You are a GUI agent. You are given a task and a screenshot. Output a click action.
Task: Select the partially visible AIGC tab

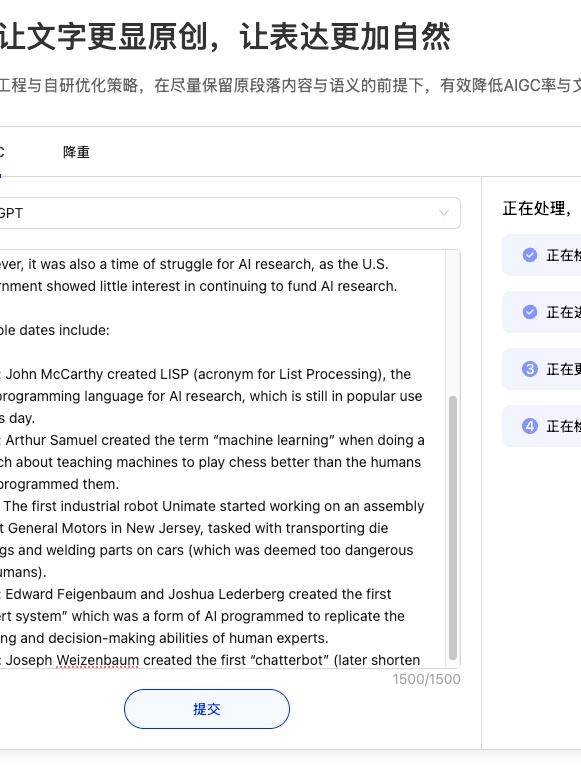tap(1, 152)
